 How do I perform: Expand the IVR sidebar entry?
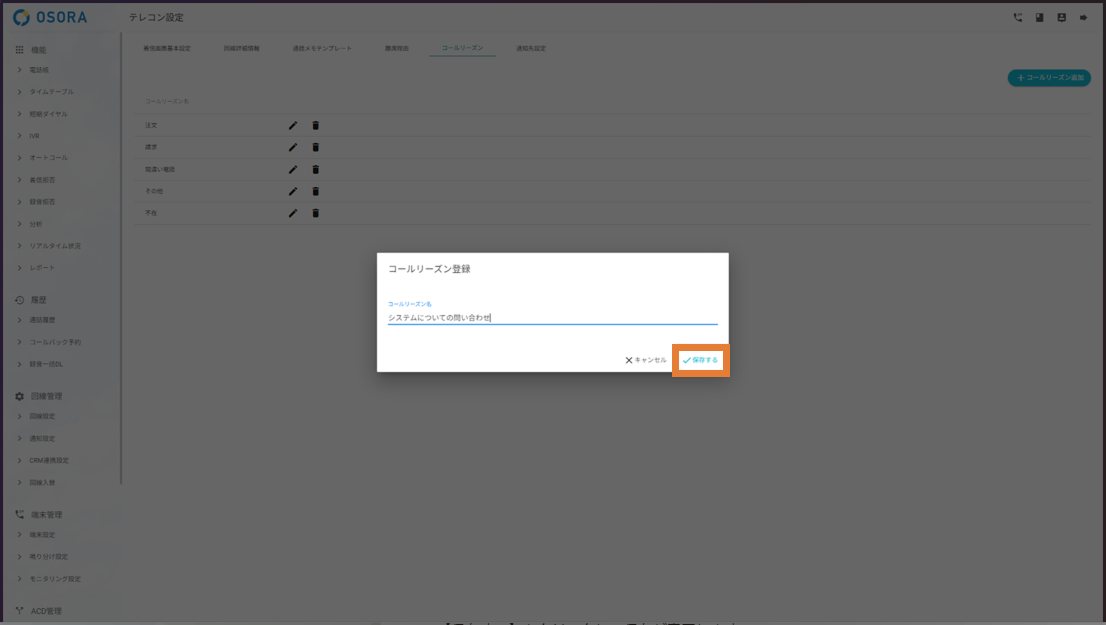[35, 136]
